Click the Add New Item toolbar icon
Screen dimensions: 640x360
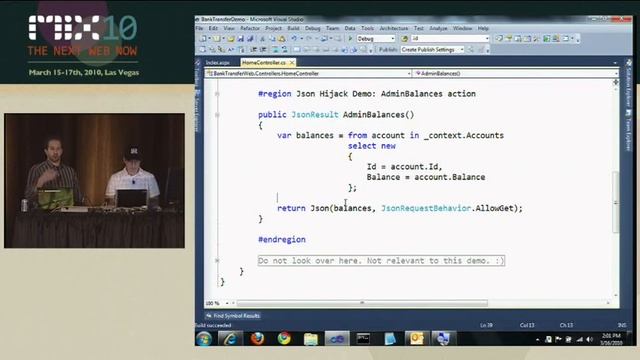coord(217,38)
